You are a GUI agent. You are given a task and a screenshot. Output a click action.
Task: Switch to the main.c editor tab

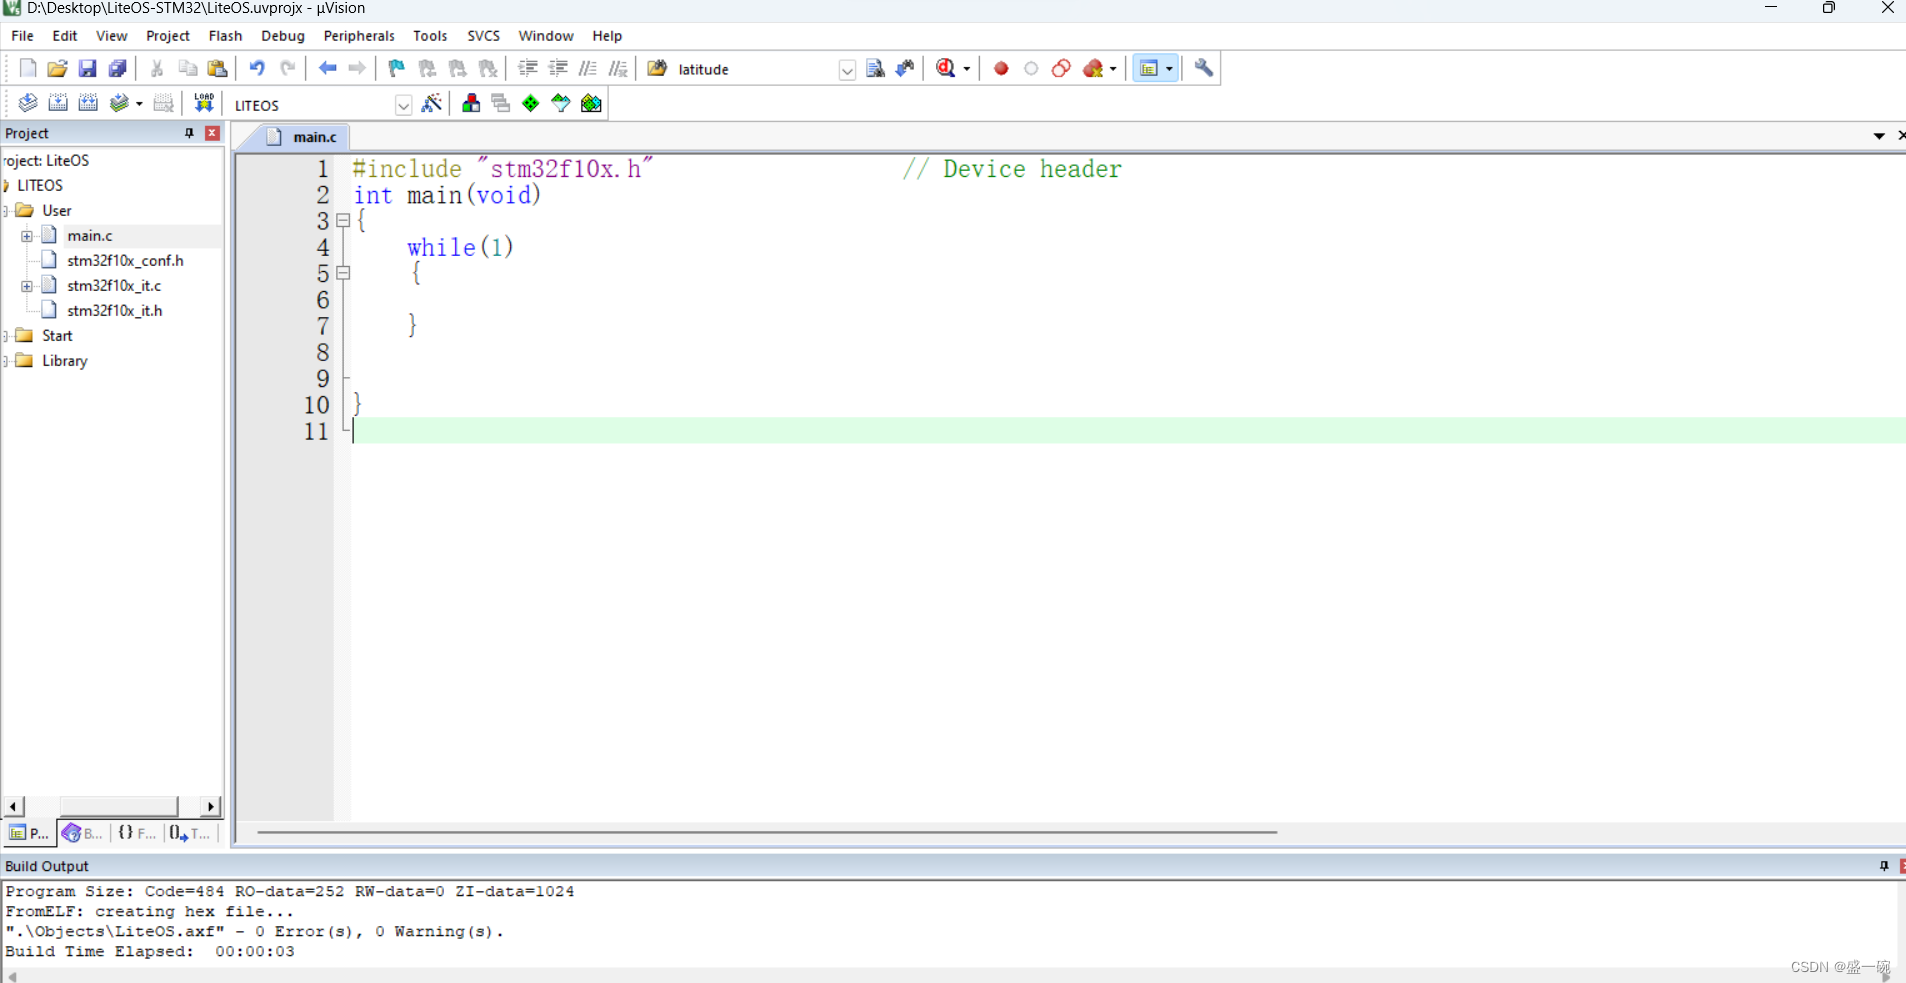tap(313, 137)
